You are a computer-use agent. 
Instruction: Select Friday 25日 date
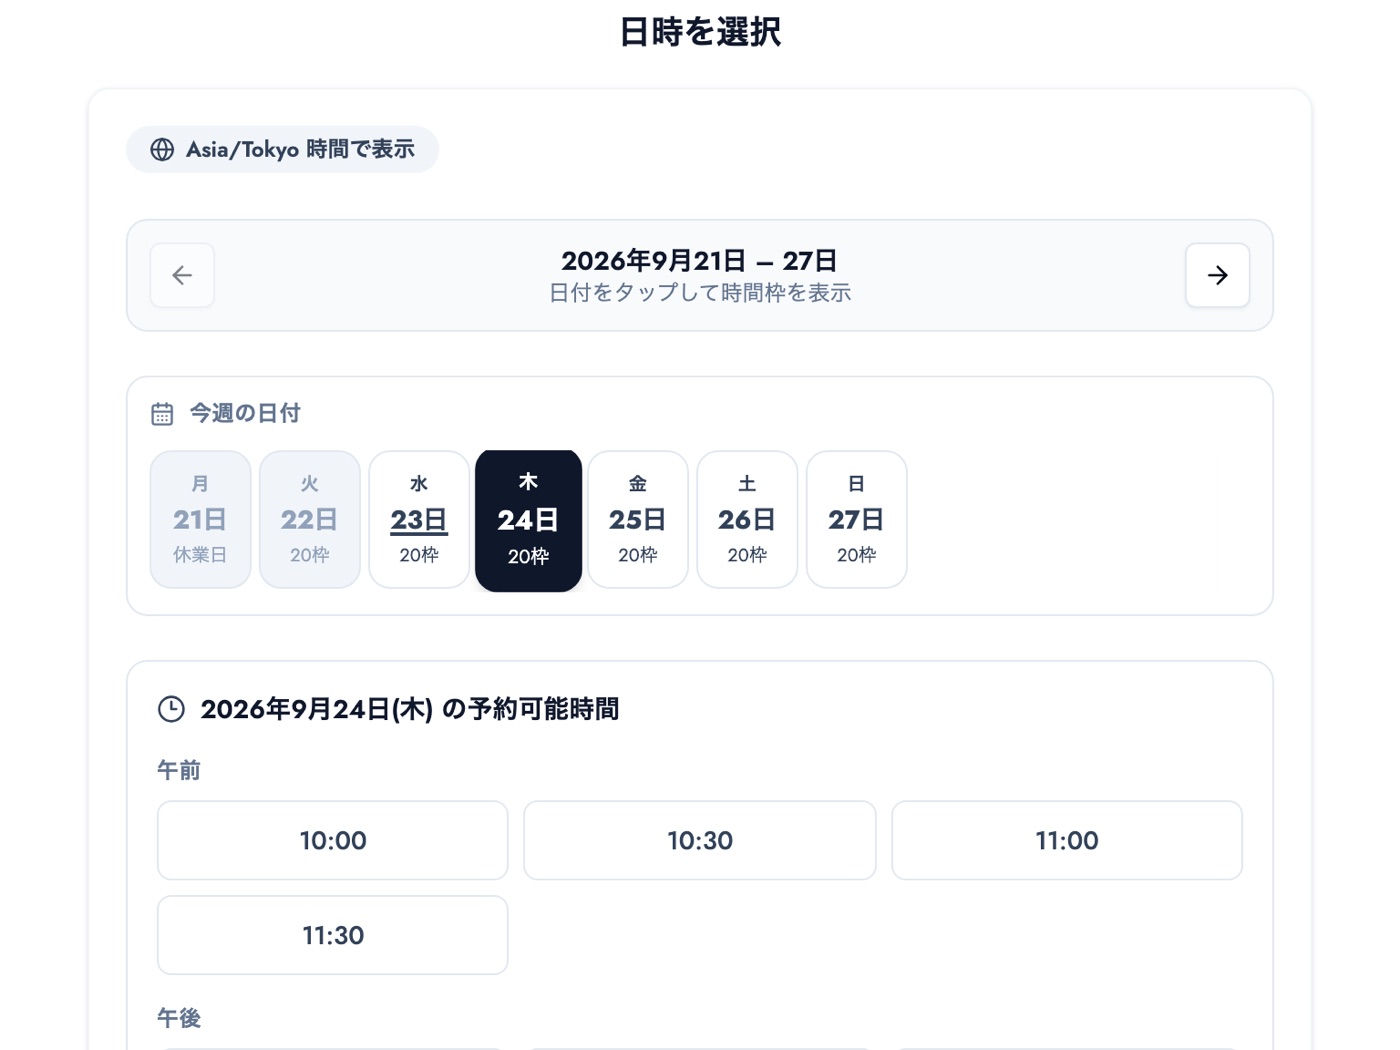pyautogui.click(x=638, y=520)
